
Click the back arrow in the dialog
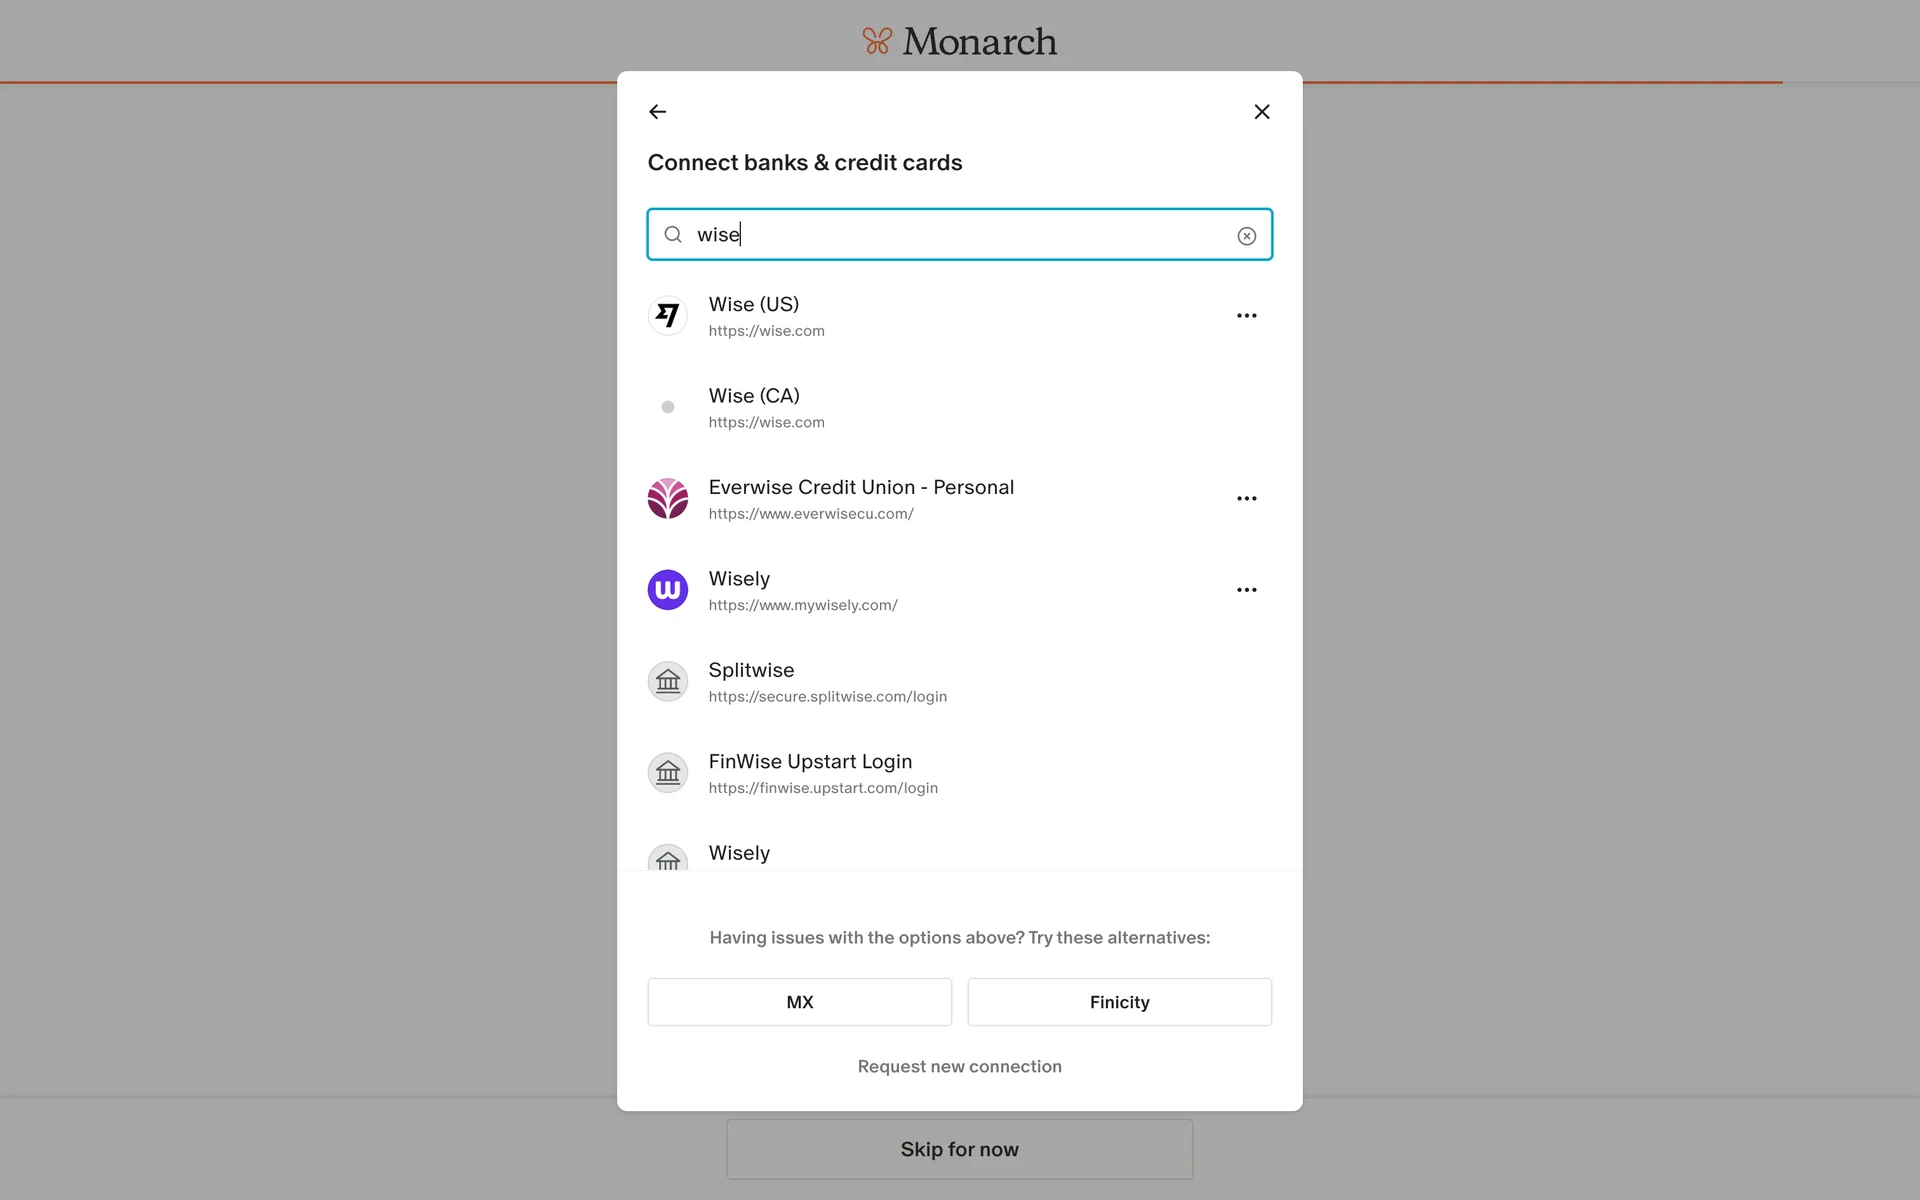pos(657,112)
